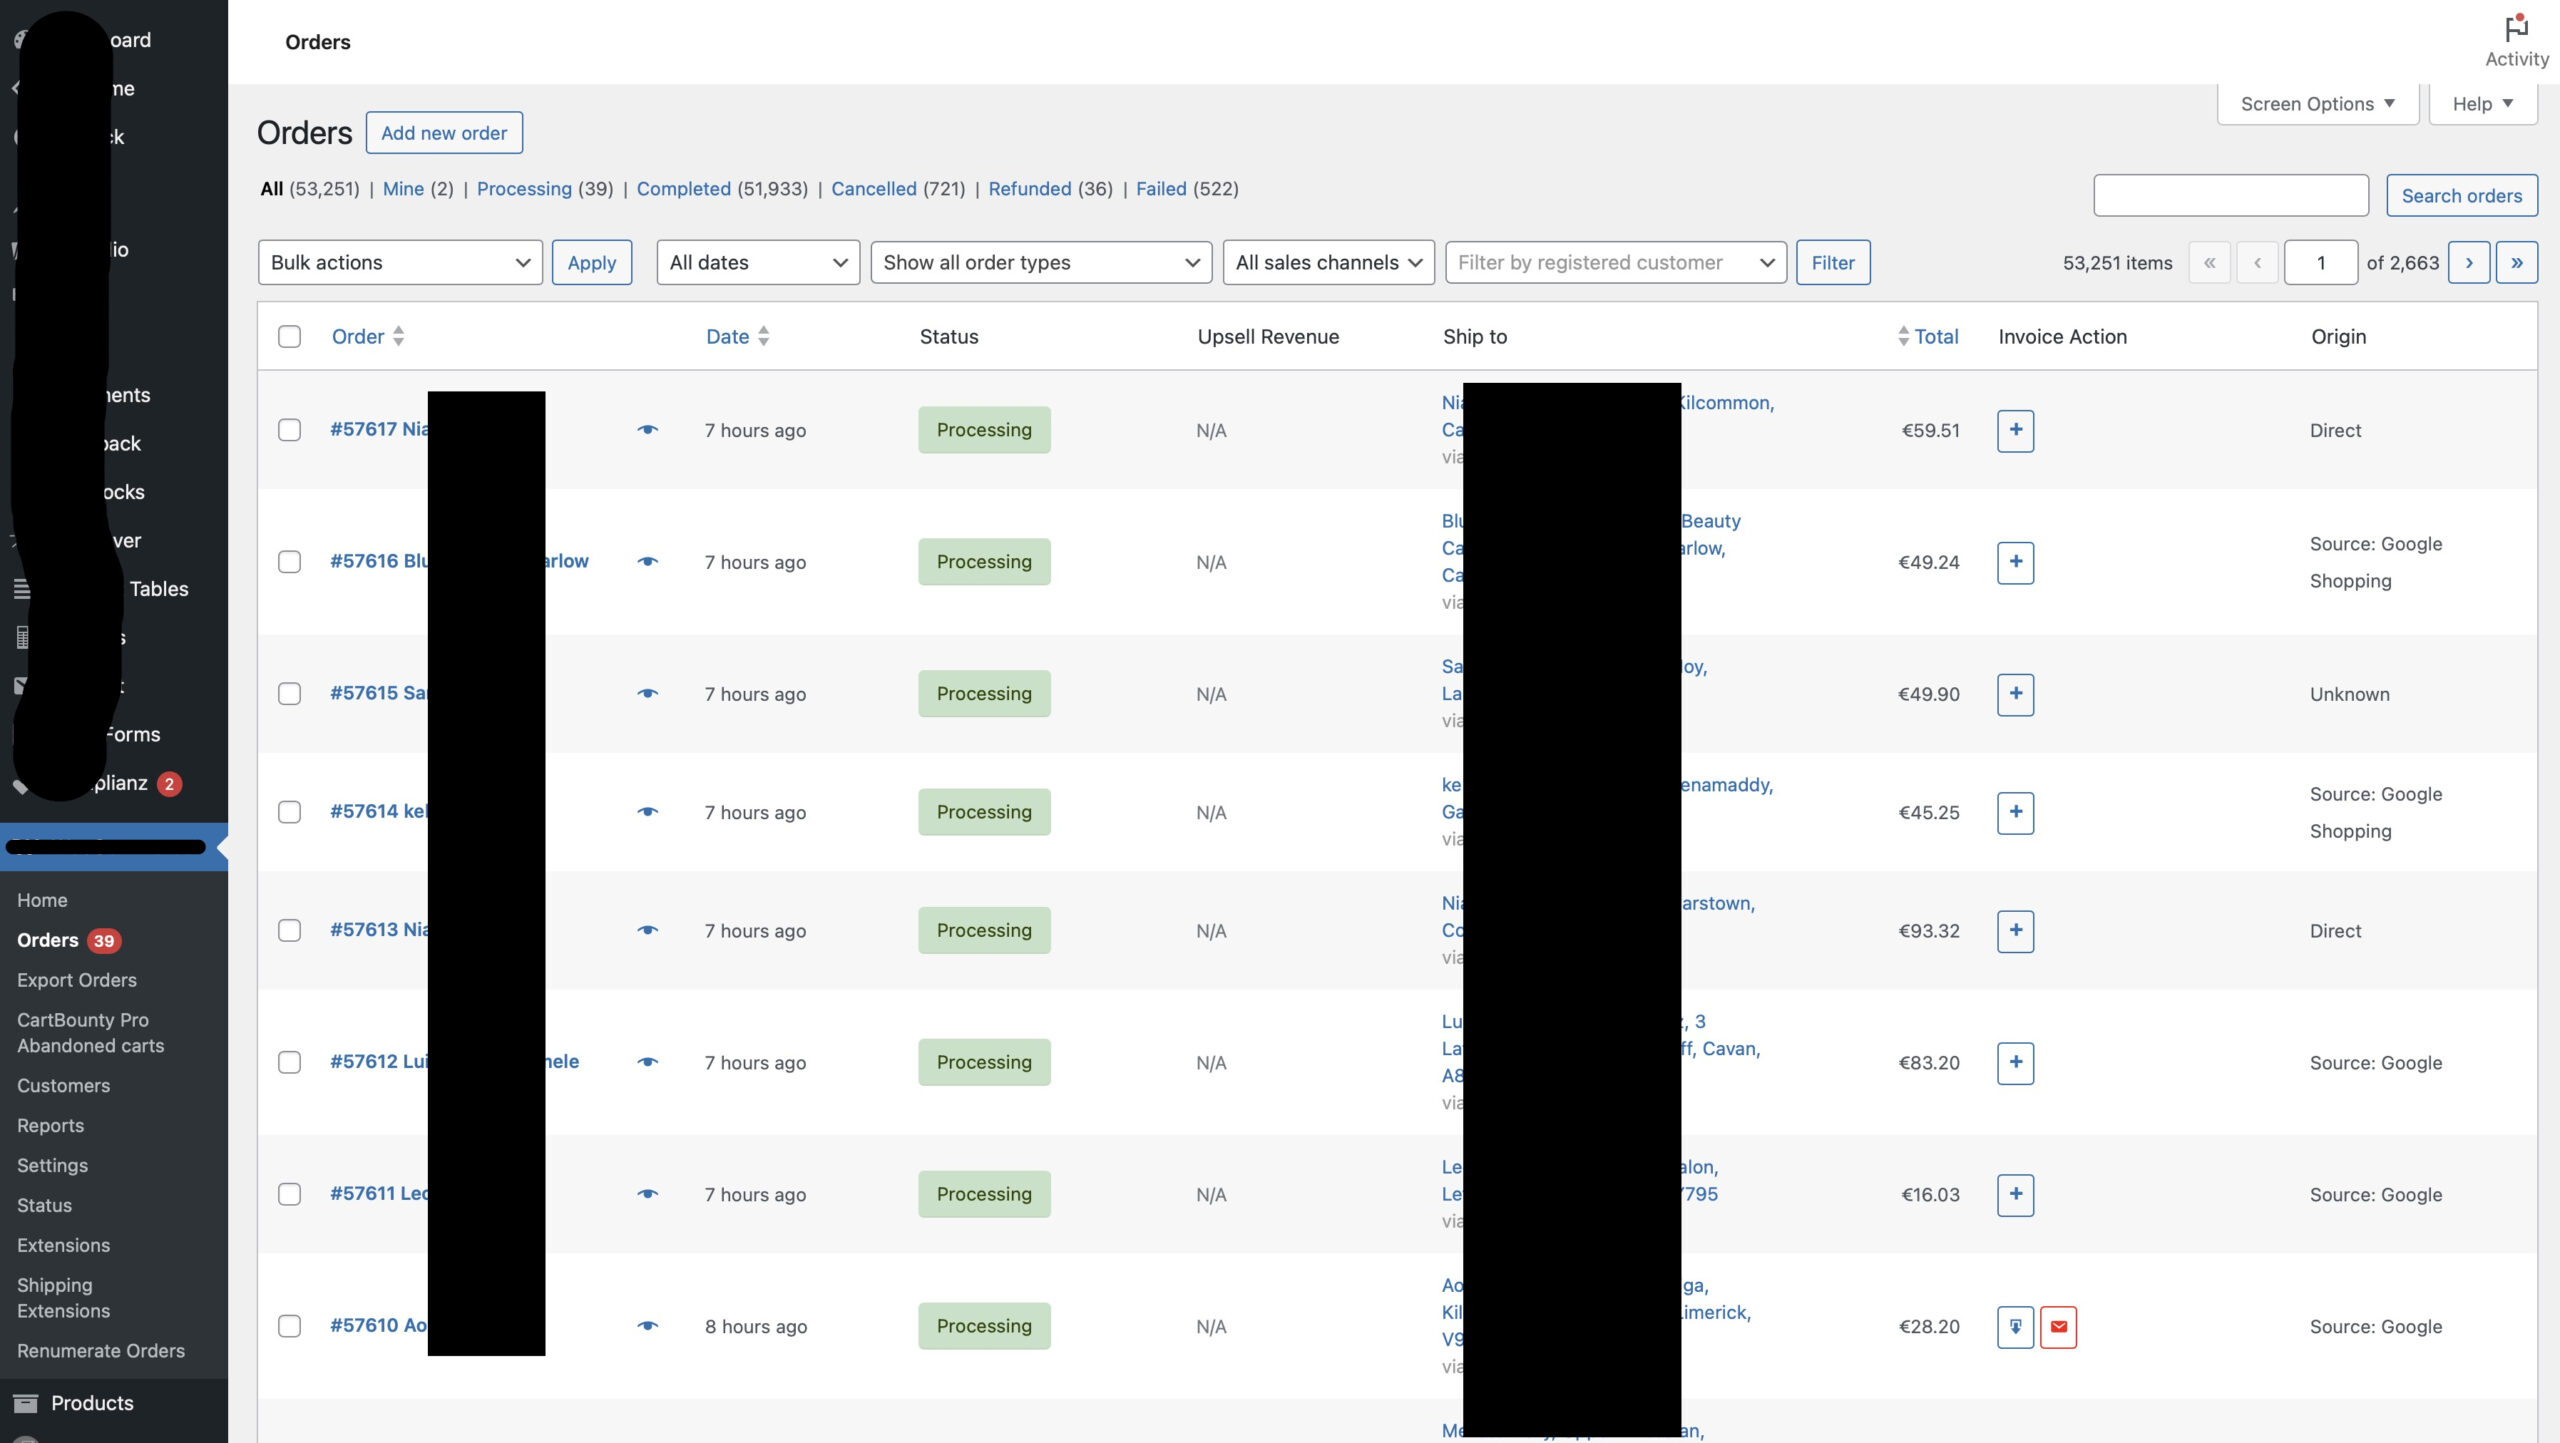Open the Activity panel flag icon
The height and width of the screenshot is (1443, 2560).
click(2516, 30)
